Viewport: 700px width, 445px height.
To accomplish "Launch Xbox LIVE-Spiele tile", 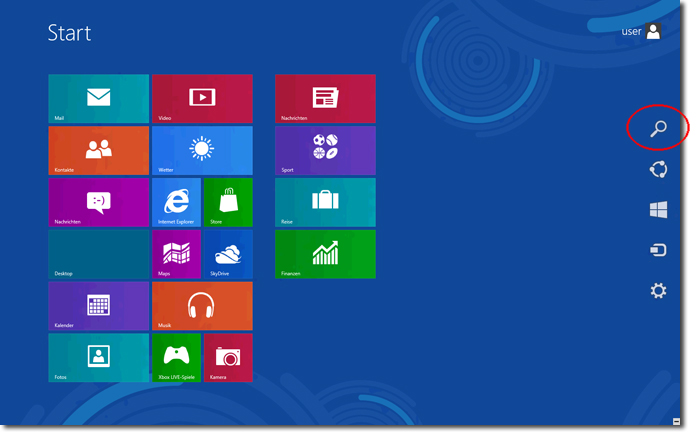I will click(176, 358).
